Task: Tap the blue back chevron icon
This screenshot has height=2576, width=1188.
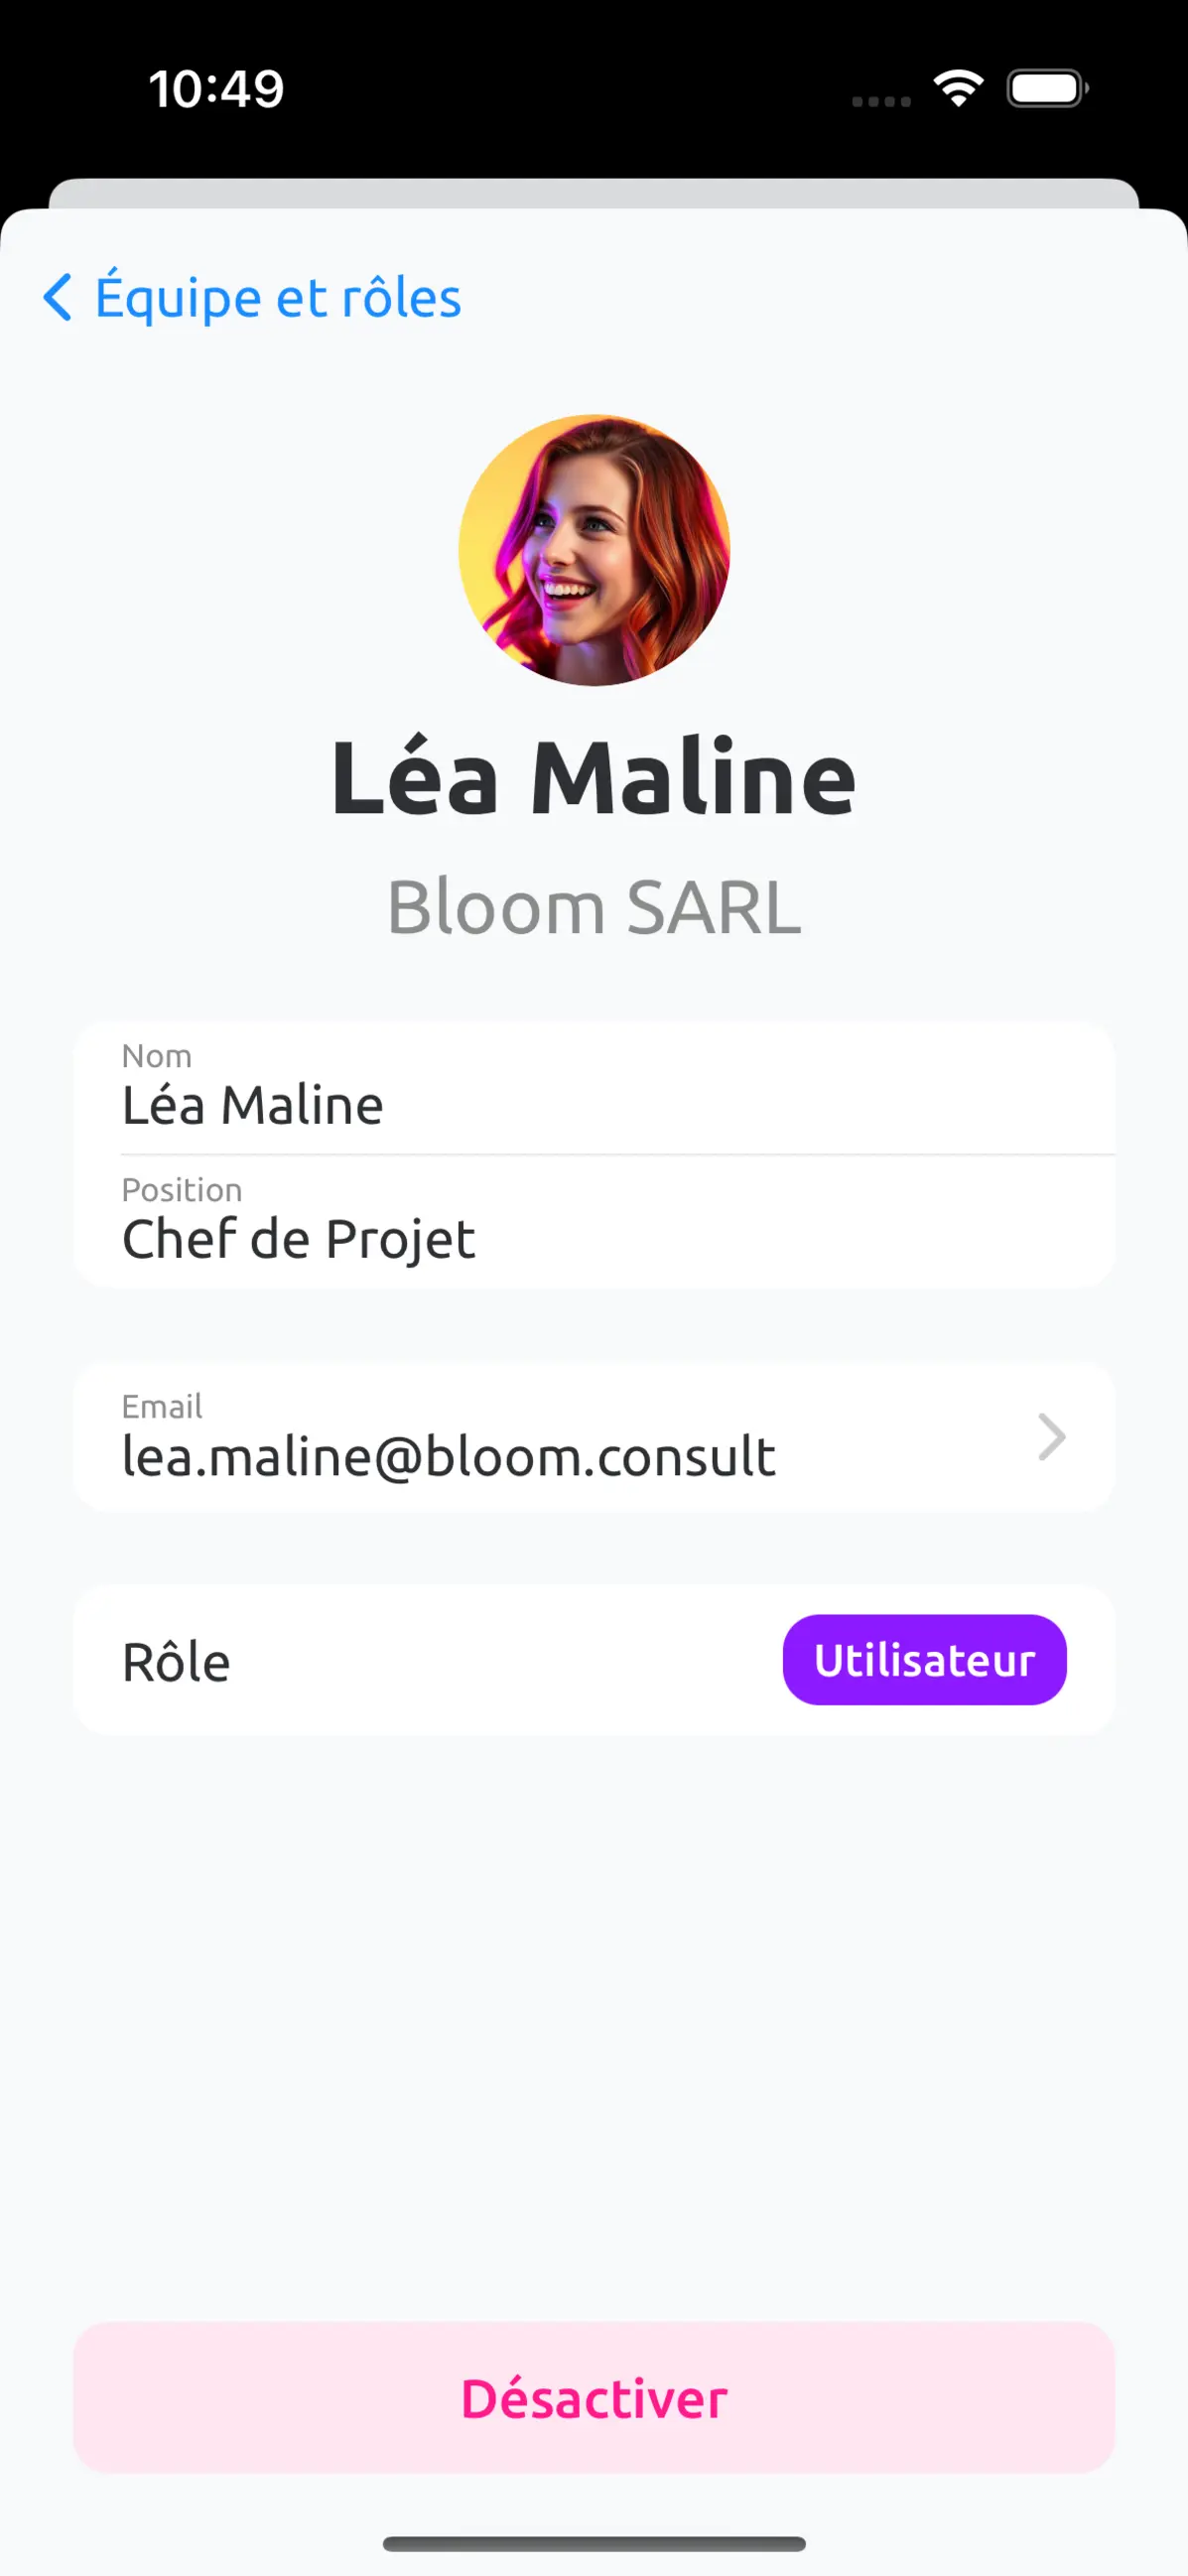Action: tap(58, 297)
